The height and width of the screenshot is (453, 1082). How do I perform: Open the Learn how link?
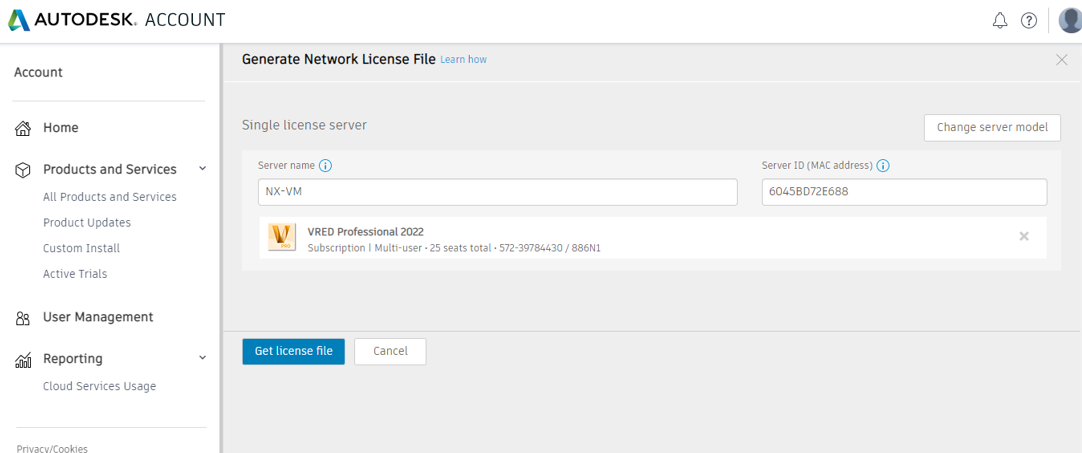[x=463, y=60]
